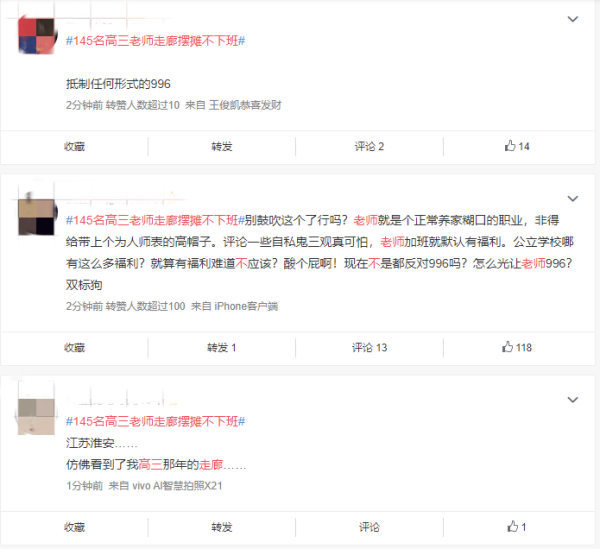Expand options chevron on third post
Screen dimensions: 600x549
pyautogui.click(x=572, y=399)
